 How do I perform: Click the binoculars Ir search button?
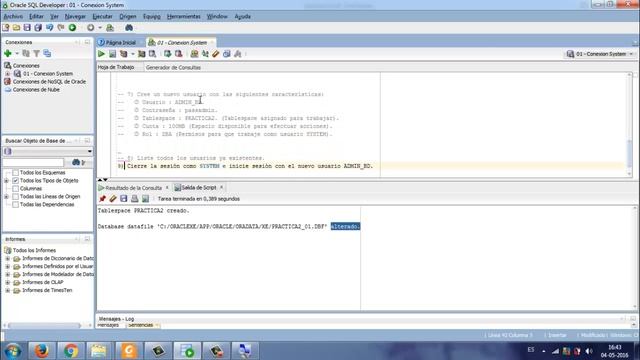pyautogui.click(x=78, y=162)
